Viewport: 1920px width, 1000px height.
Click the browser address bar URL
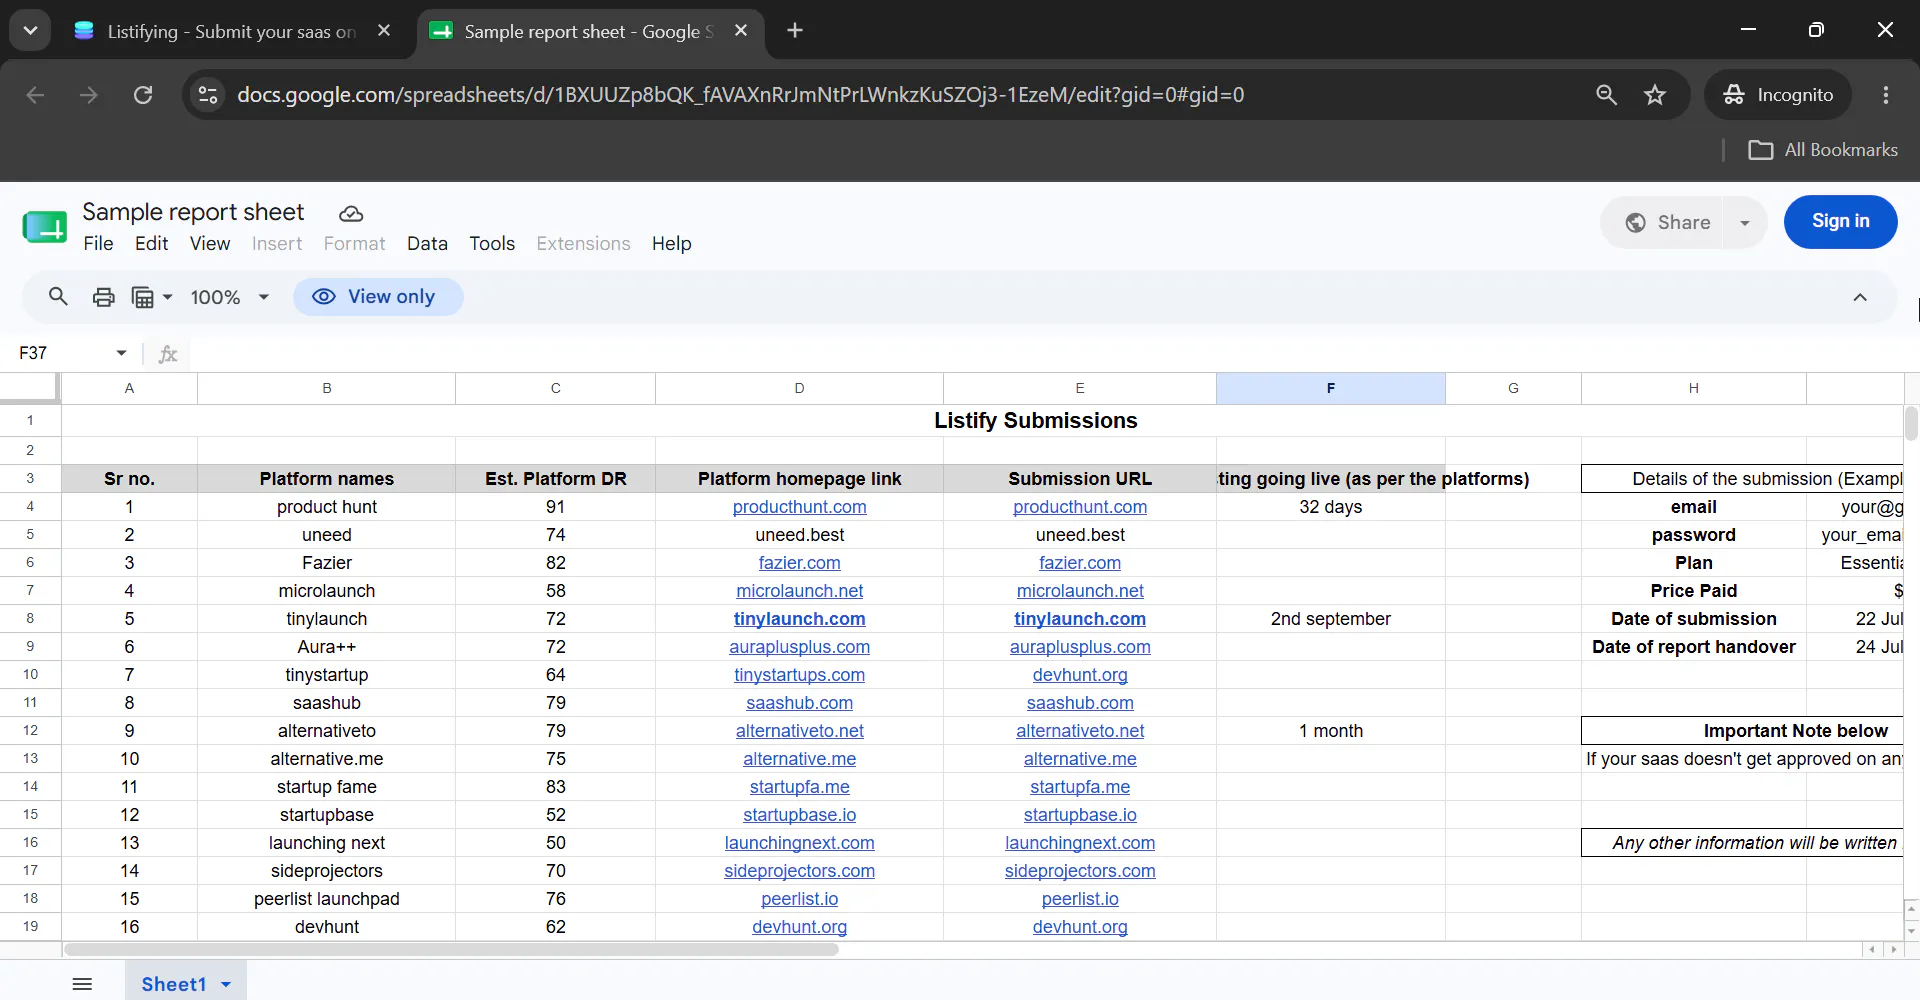[740, 95]
